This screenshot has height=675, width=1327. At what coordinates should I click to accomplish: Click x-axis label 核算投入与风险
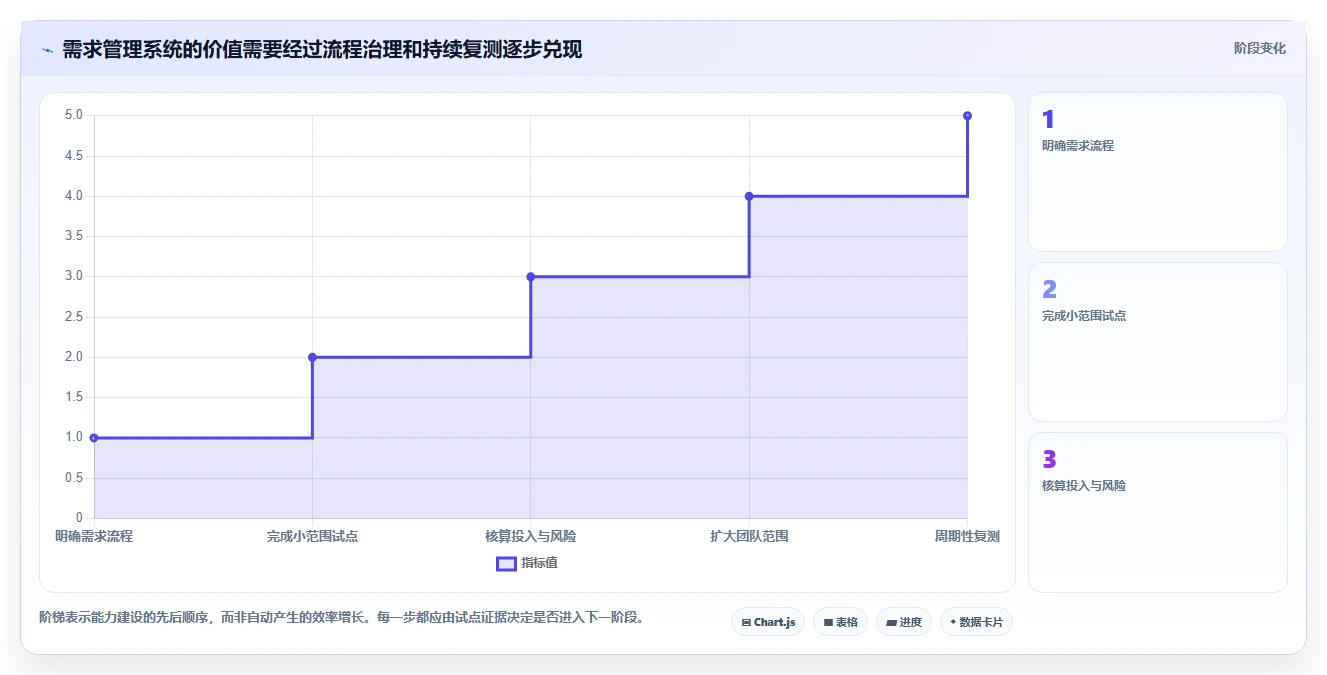click(x=531, y=536)
